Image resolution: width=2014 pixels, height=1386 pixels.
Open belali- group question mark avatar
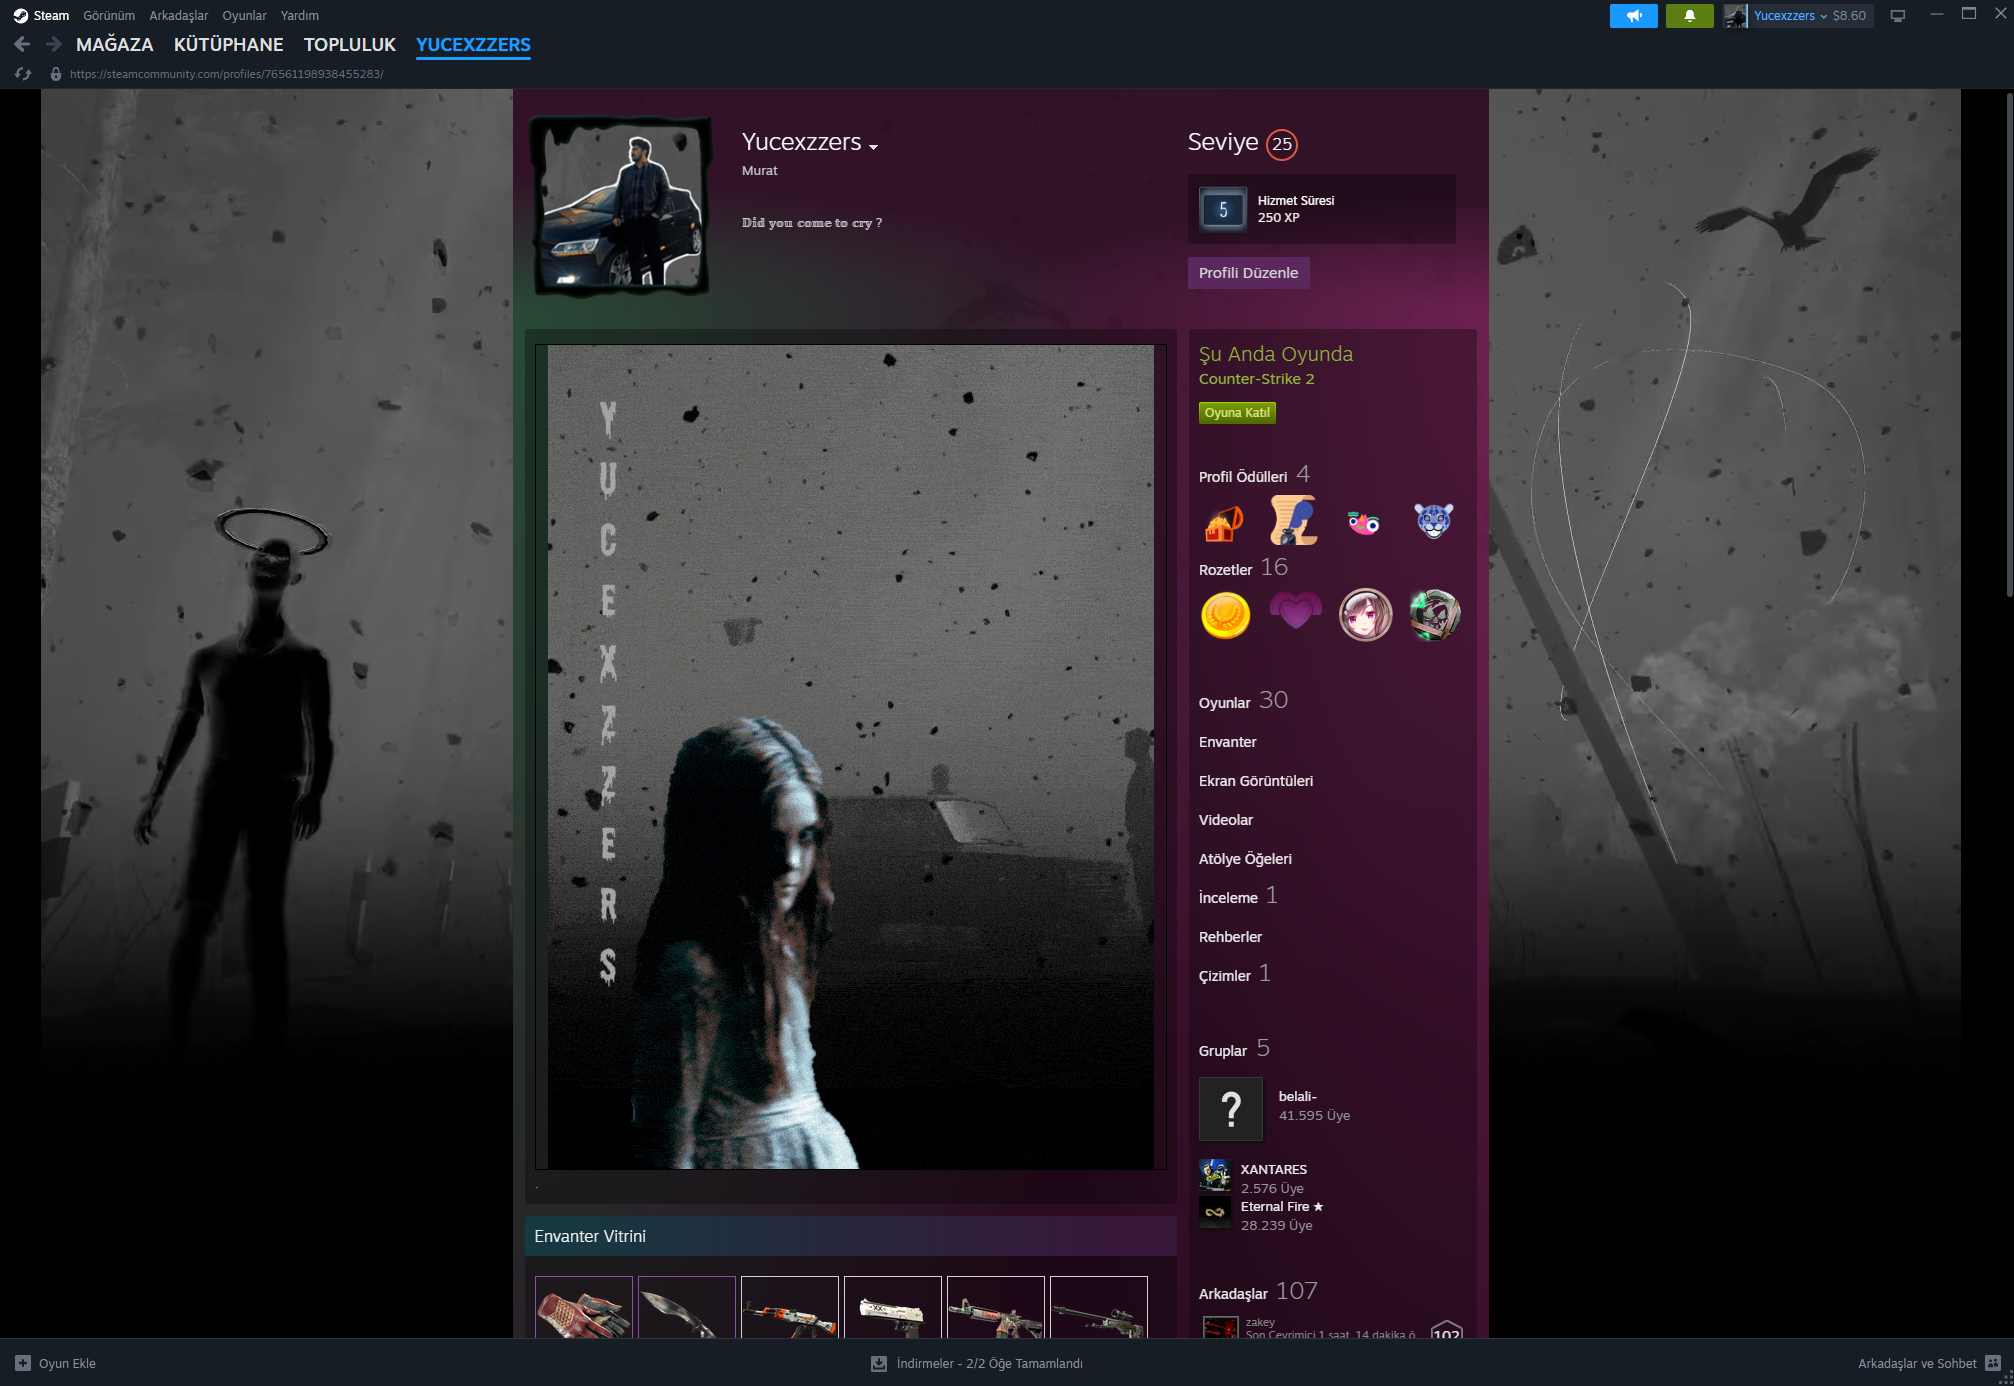pyautogui.click(x=1231, y=1109)
